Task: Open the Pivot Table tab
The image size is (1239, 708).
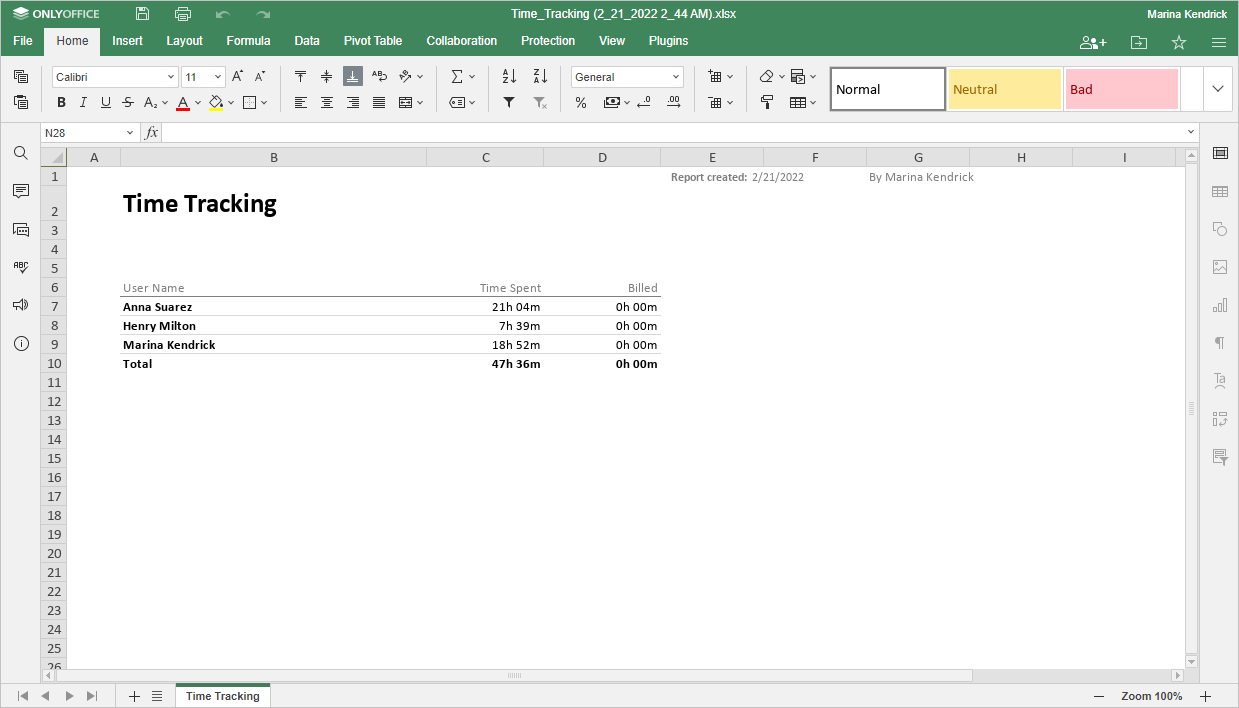Action: coord(373,41)
